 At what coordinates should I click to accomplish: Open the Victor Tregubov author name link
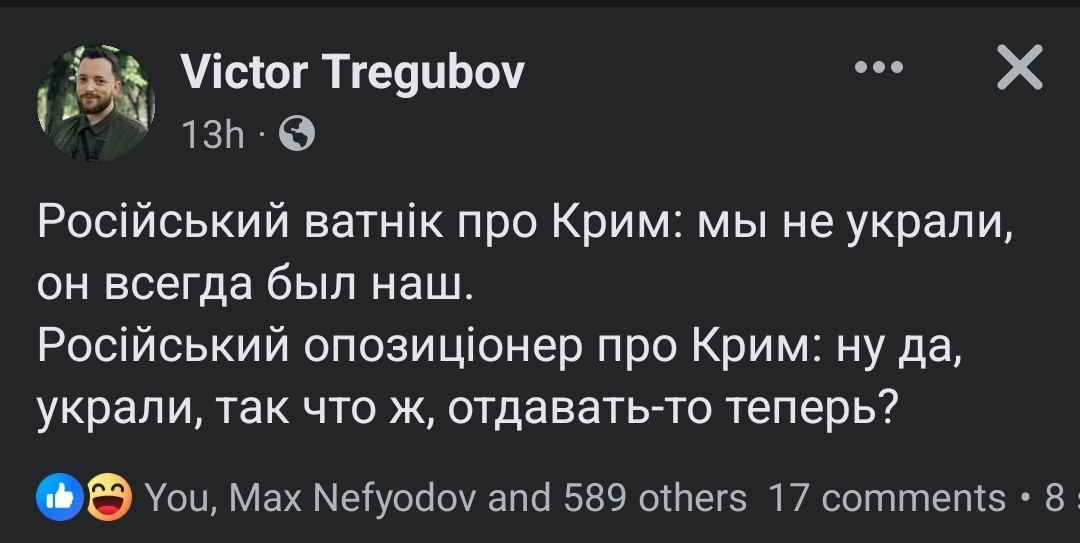[352, 71]
